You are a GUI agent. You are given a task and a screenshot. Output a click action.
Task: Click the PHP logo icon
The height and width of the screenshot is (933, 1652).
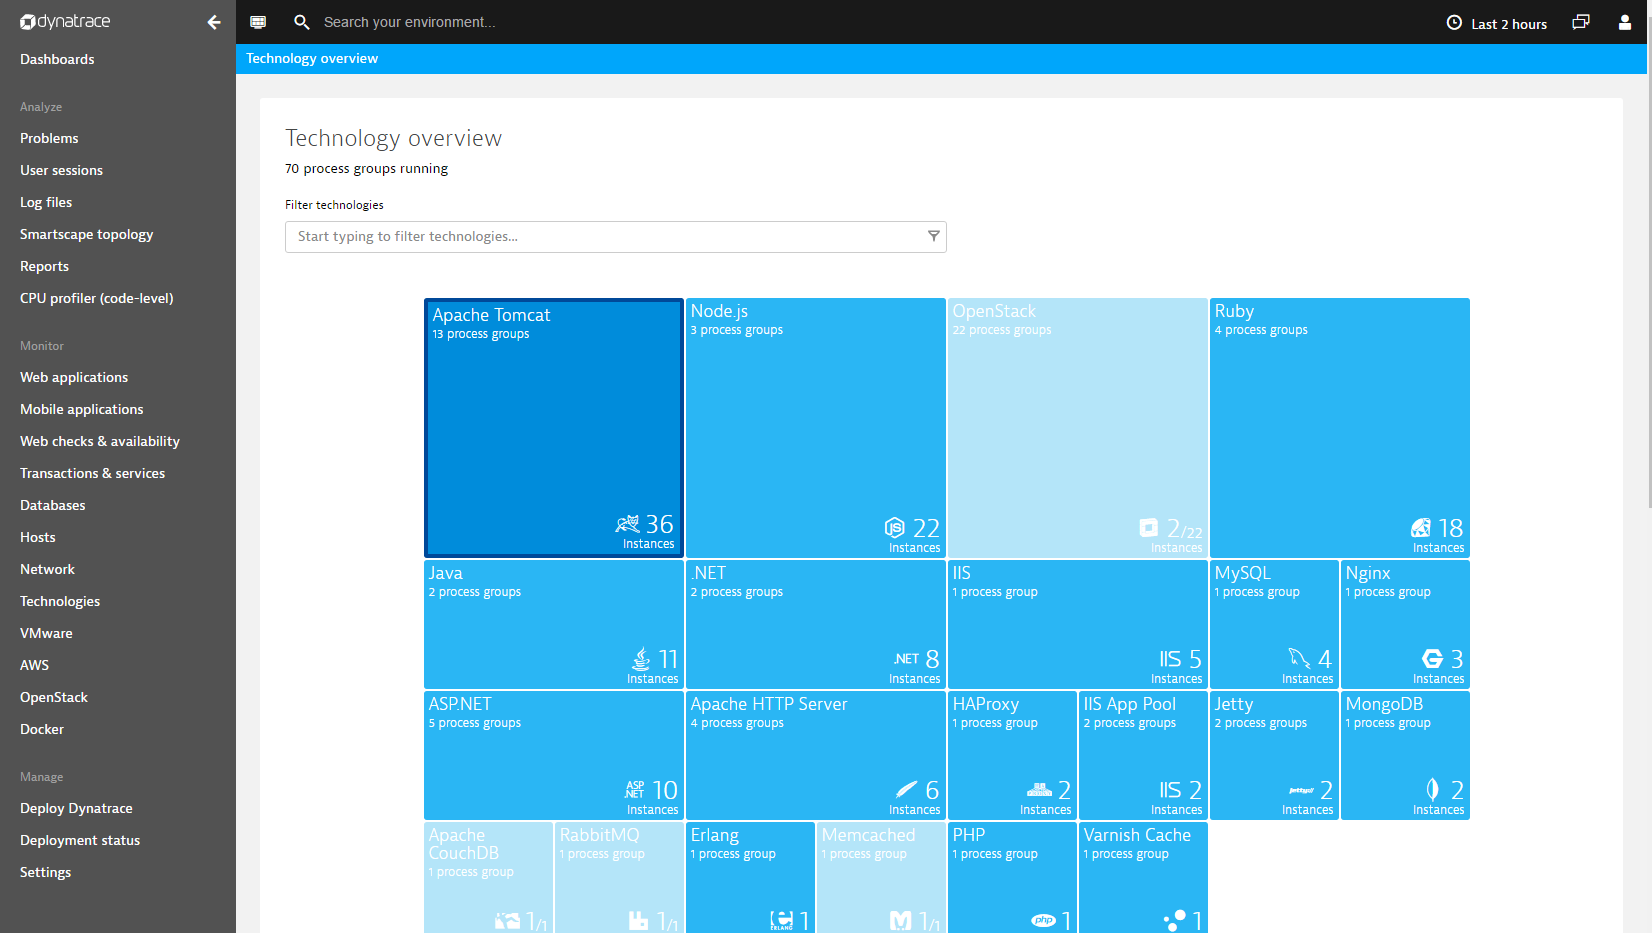pyautogui.click(x=1044, y=920)
